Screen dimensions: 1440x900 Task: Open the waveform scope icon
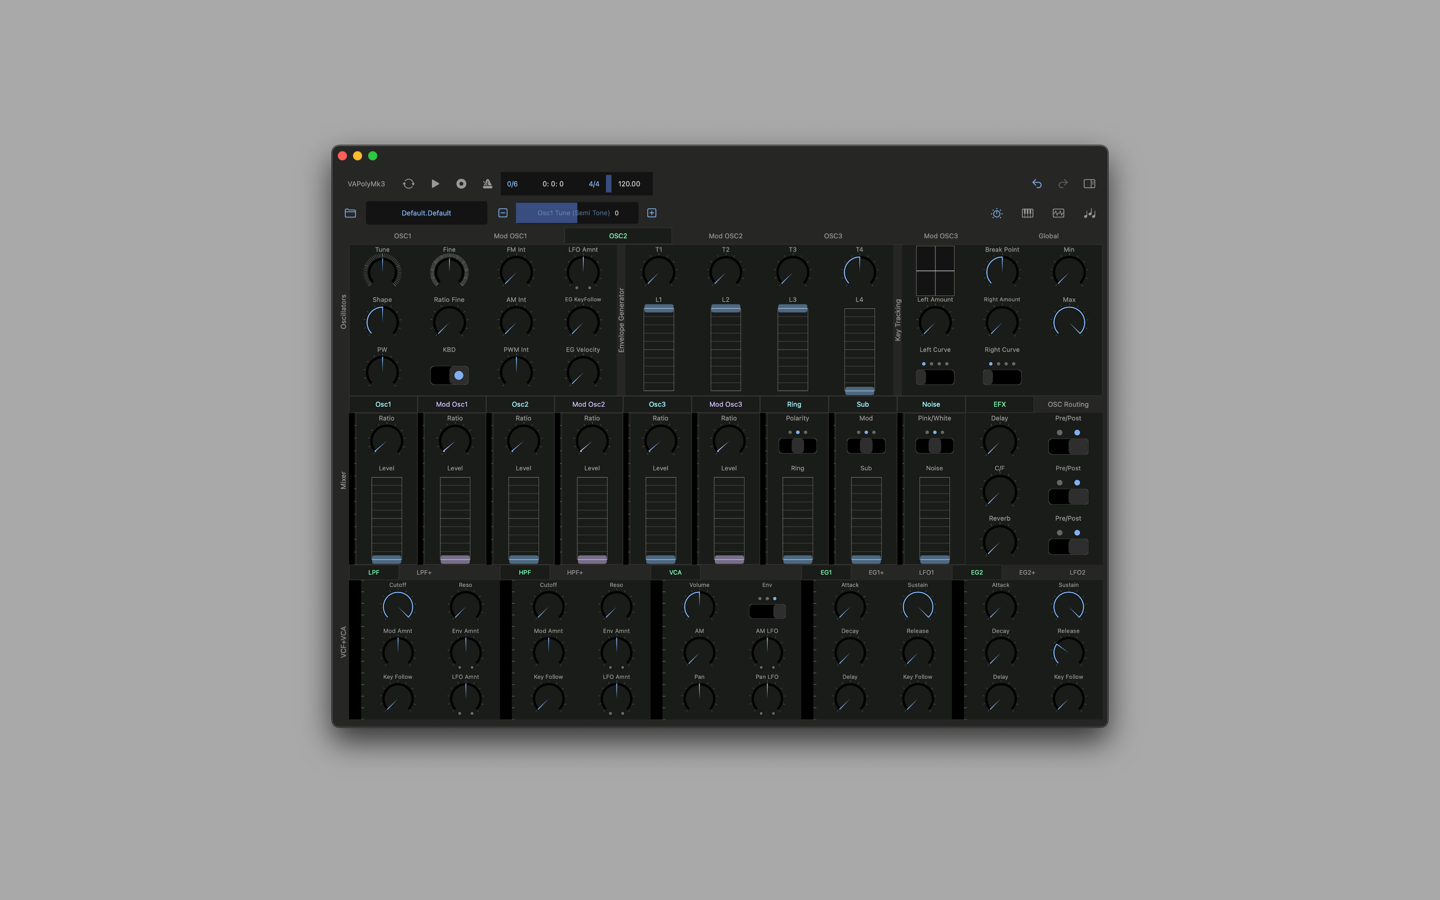point(1058,213)
